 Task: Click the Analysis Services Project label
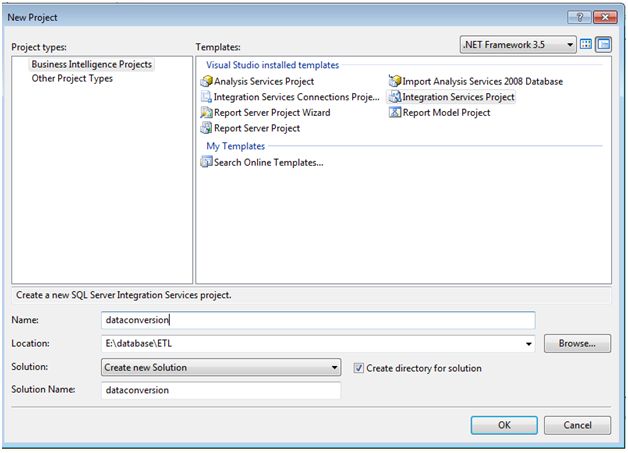pyautogui.click(x=264, y=81)
